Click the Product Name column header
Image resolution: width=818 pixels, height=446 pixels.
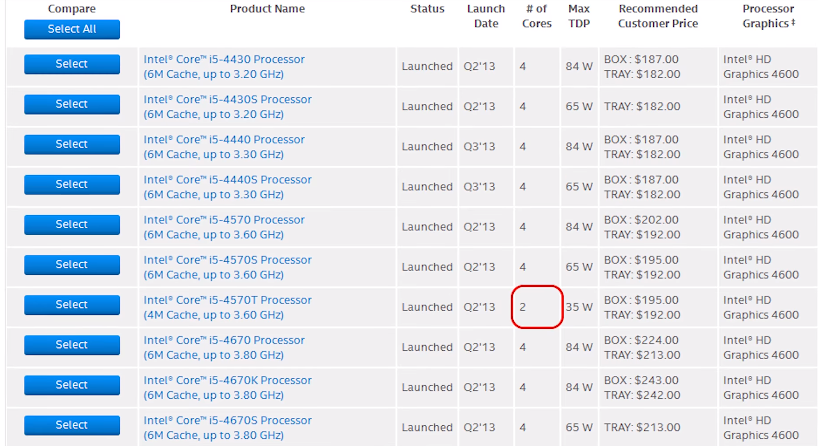pyautogui.click(x=268, y=9)
